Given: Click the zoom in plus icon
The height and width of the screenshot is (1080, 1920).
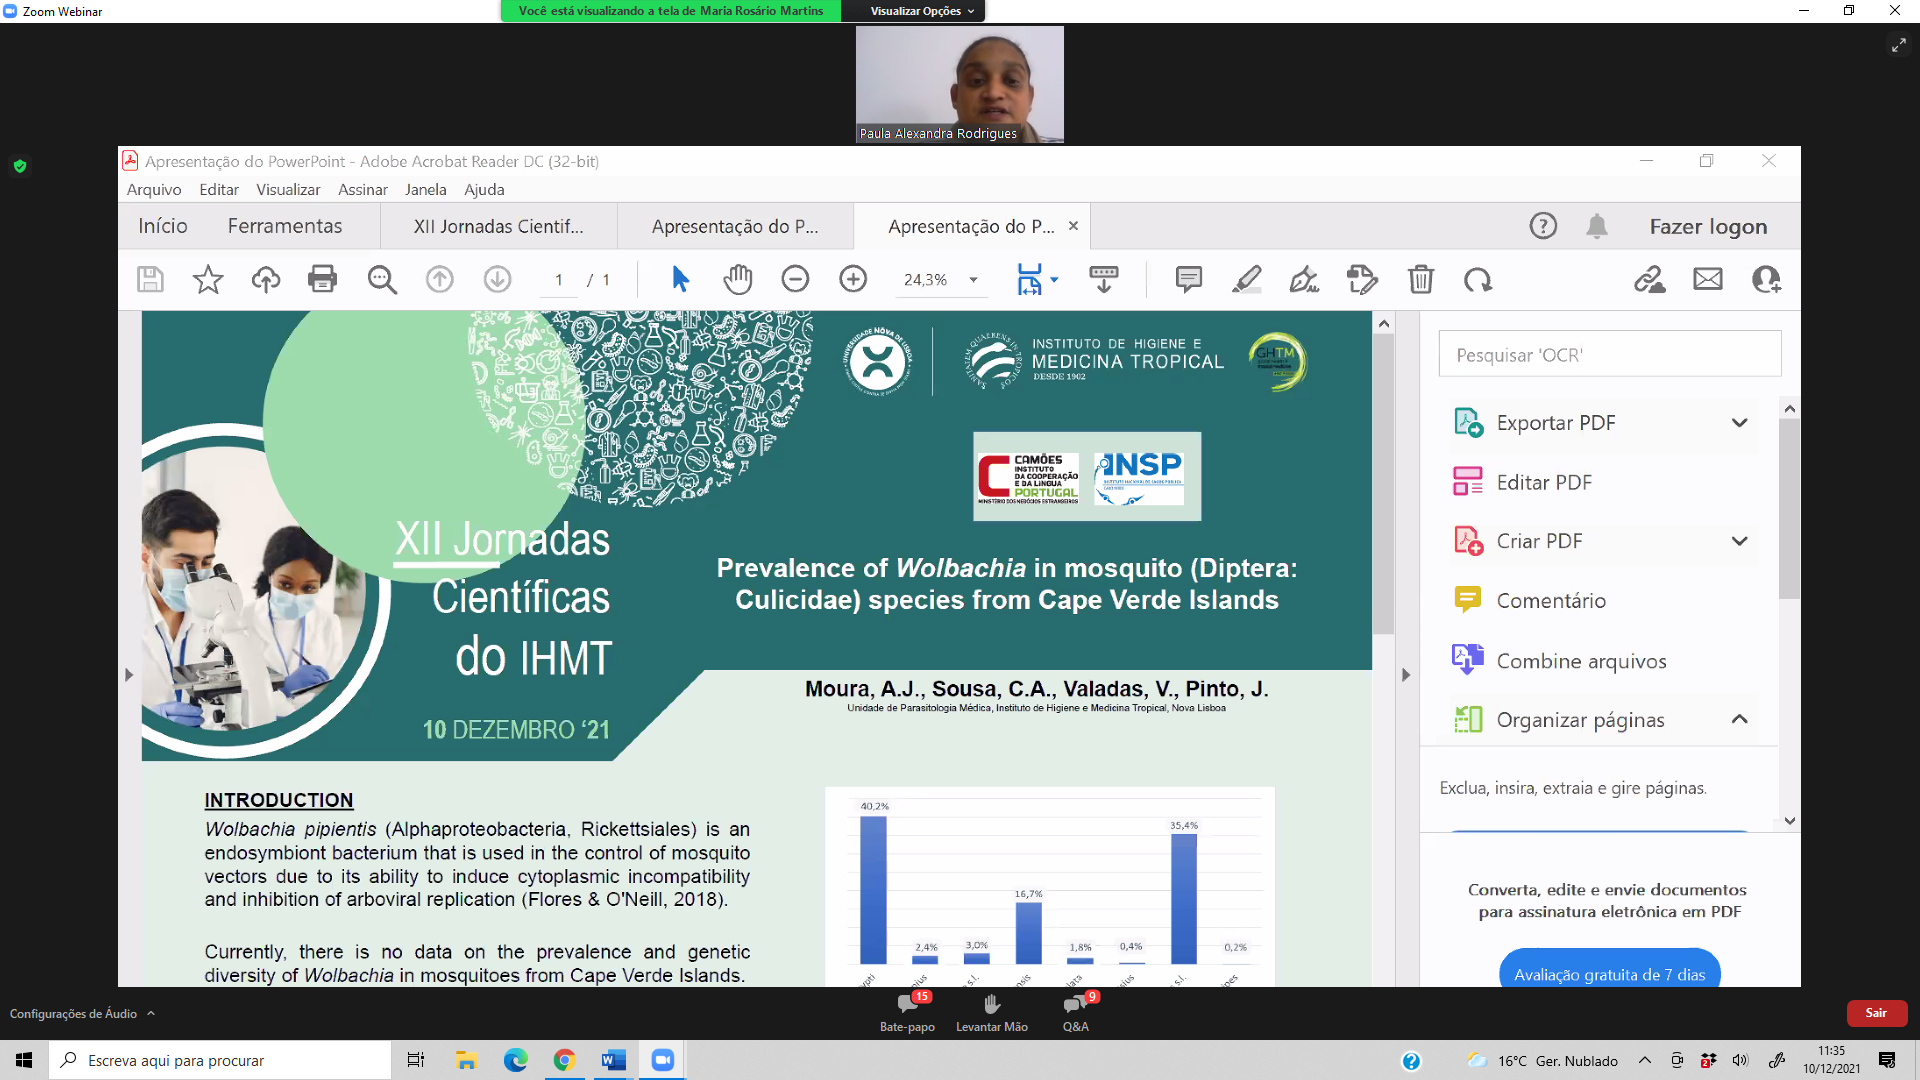Looking at the screenshot, I should click(x=853, y=279).
